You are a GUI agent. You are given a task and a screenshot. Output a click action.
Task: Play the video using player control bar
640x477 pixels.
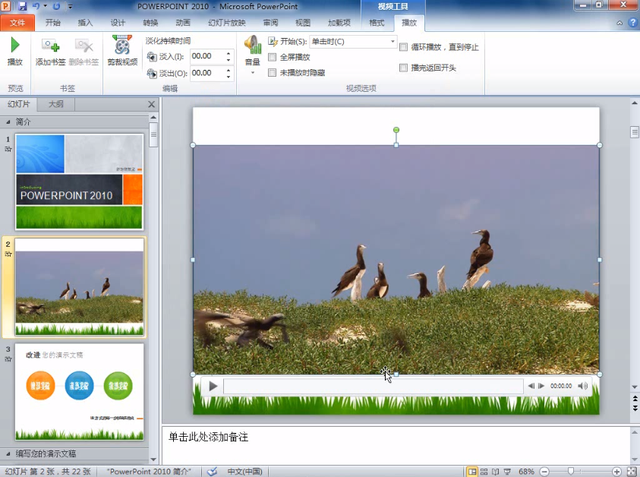pos(213,385)
